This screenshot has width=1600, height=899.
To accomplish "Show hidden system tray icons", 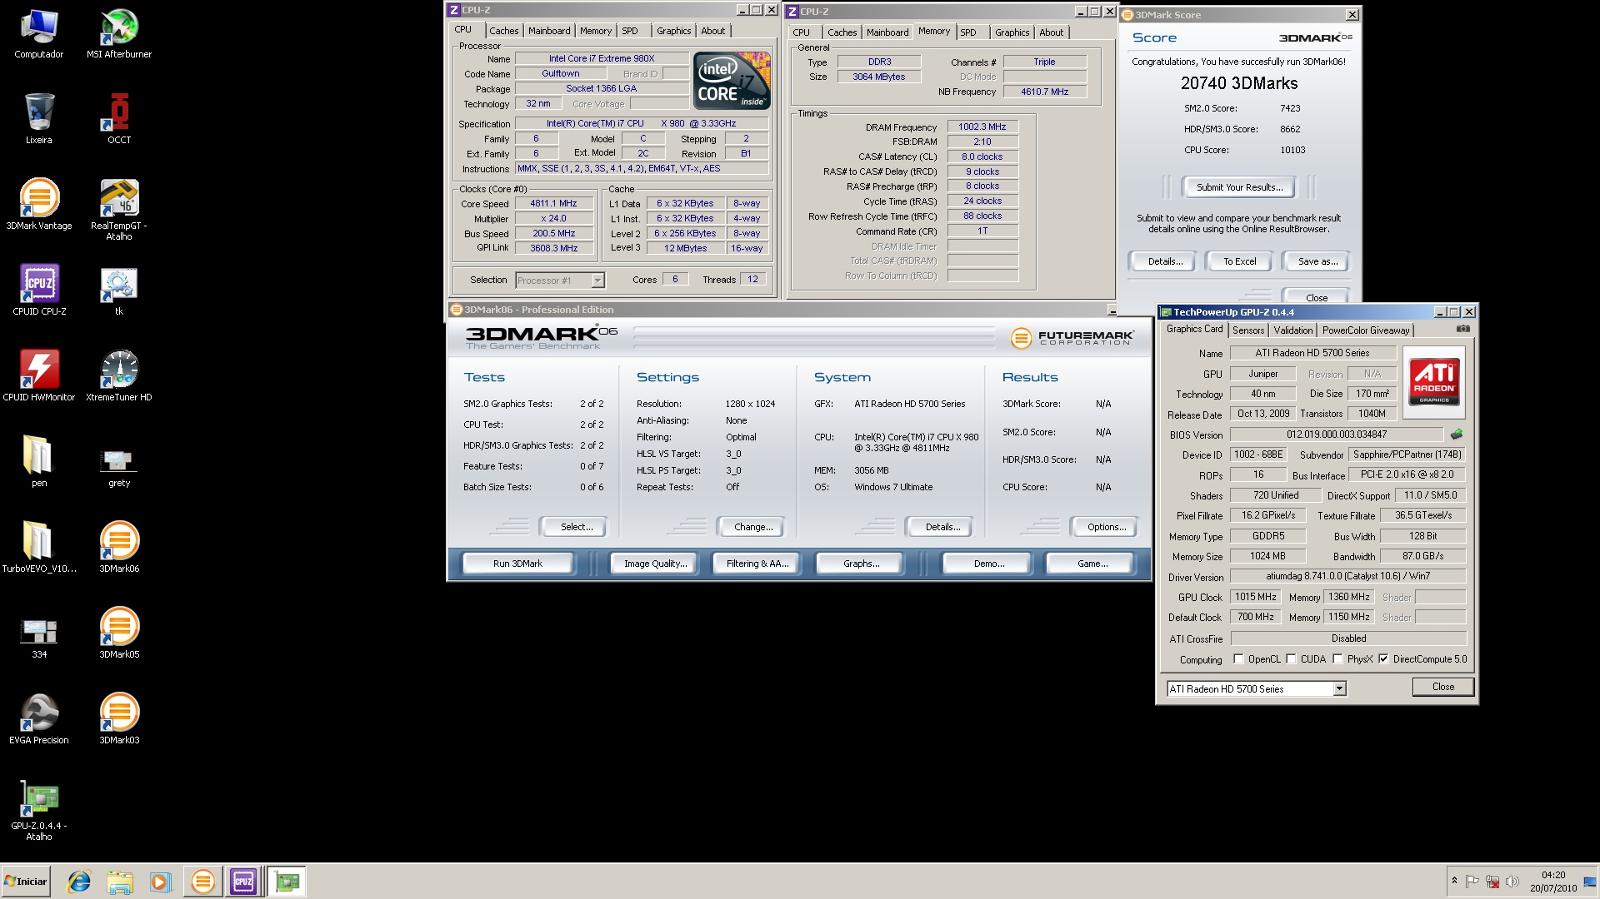I will pyautogui.click(x=1454, y=881).
